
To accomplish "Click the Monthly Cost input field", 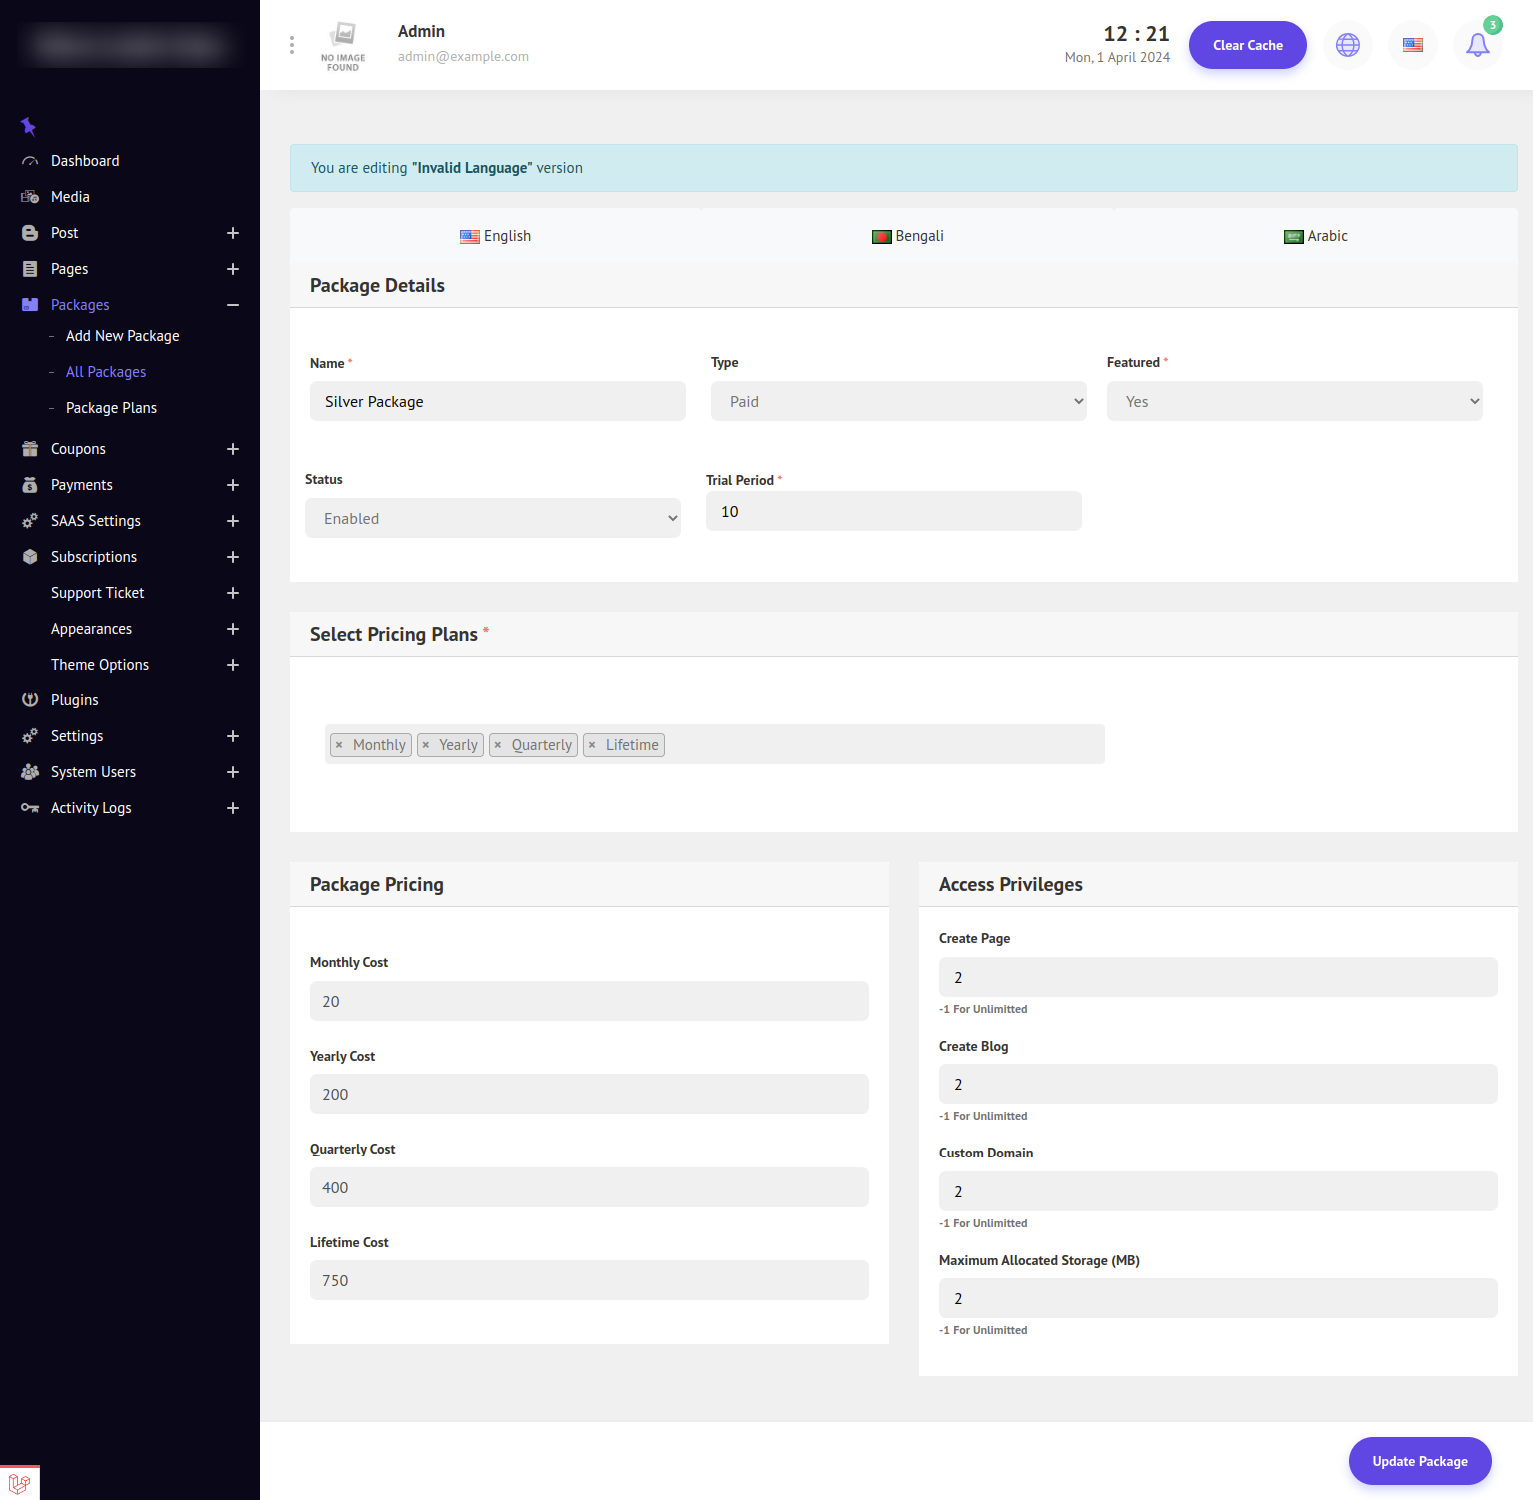I will pyautogui.click(x=588, y=1001).
